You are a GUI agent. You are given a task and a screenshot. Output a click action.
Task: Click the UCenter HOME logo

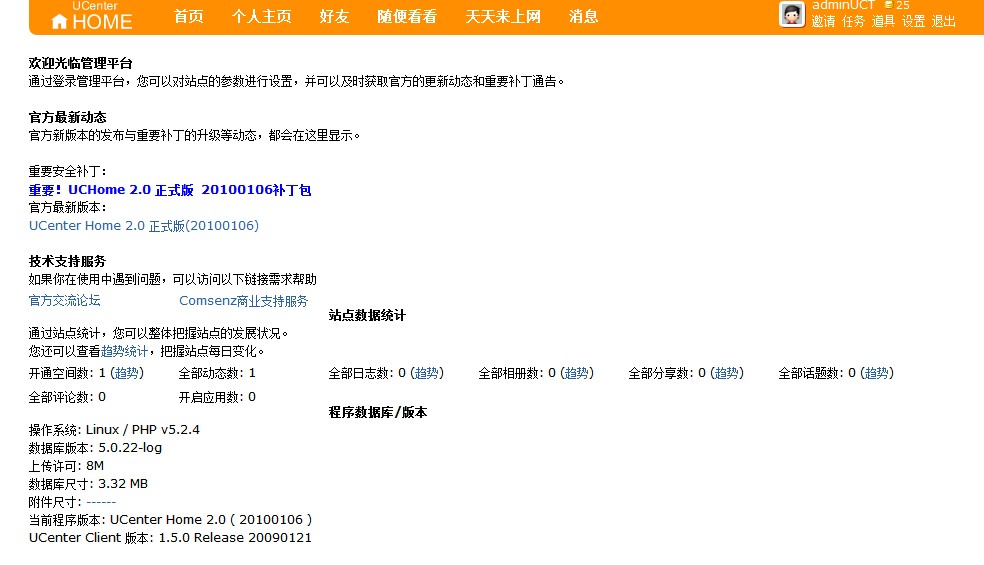coord(92,16)
